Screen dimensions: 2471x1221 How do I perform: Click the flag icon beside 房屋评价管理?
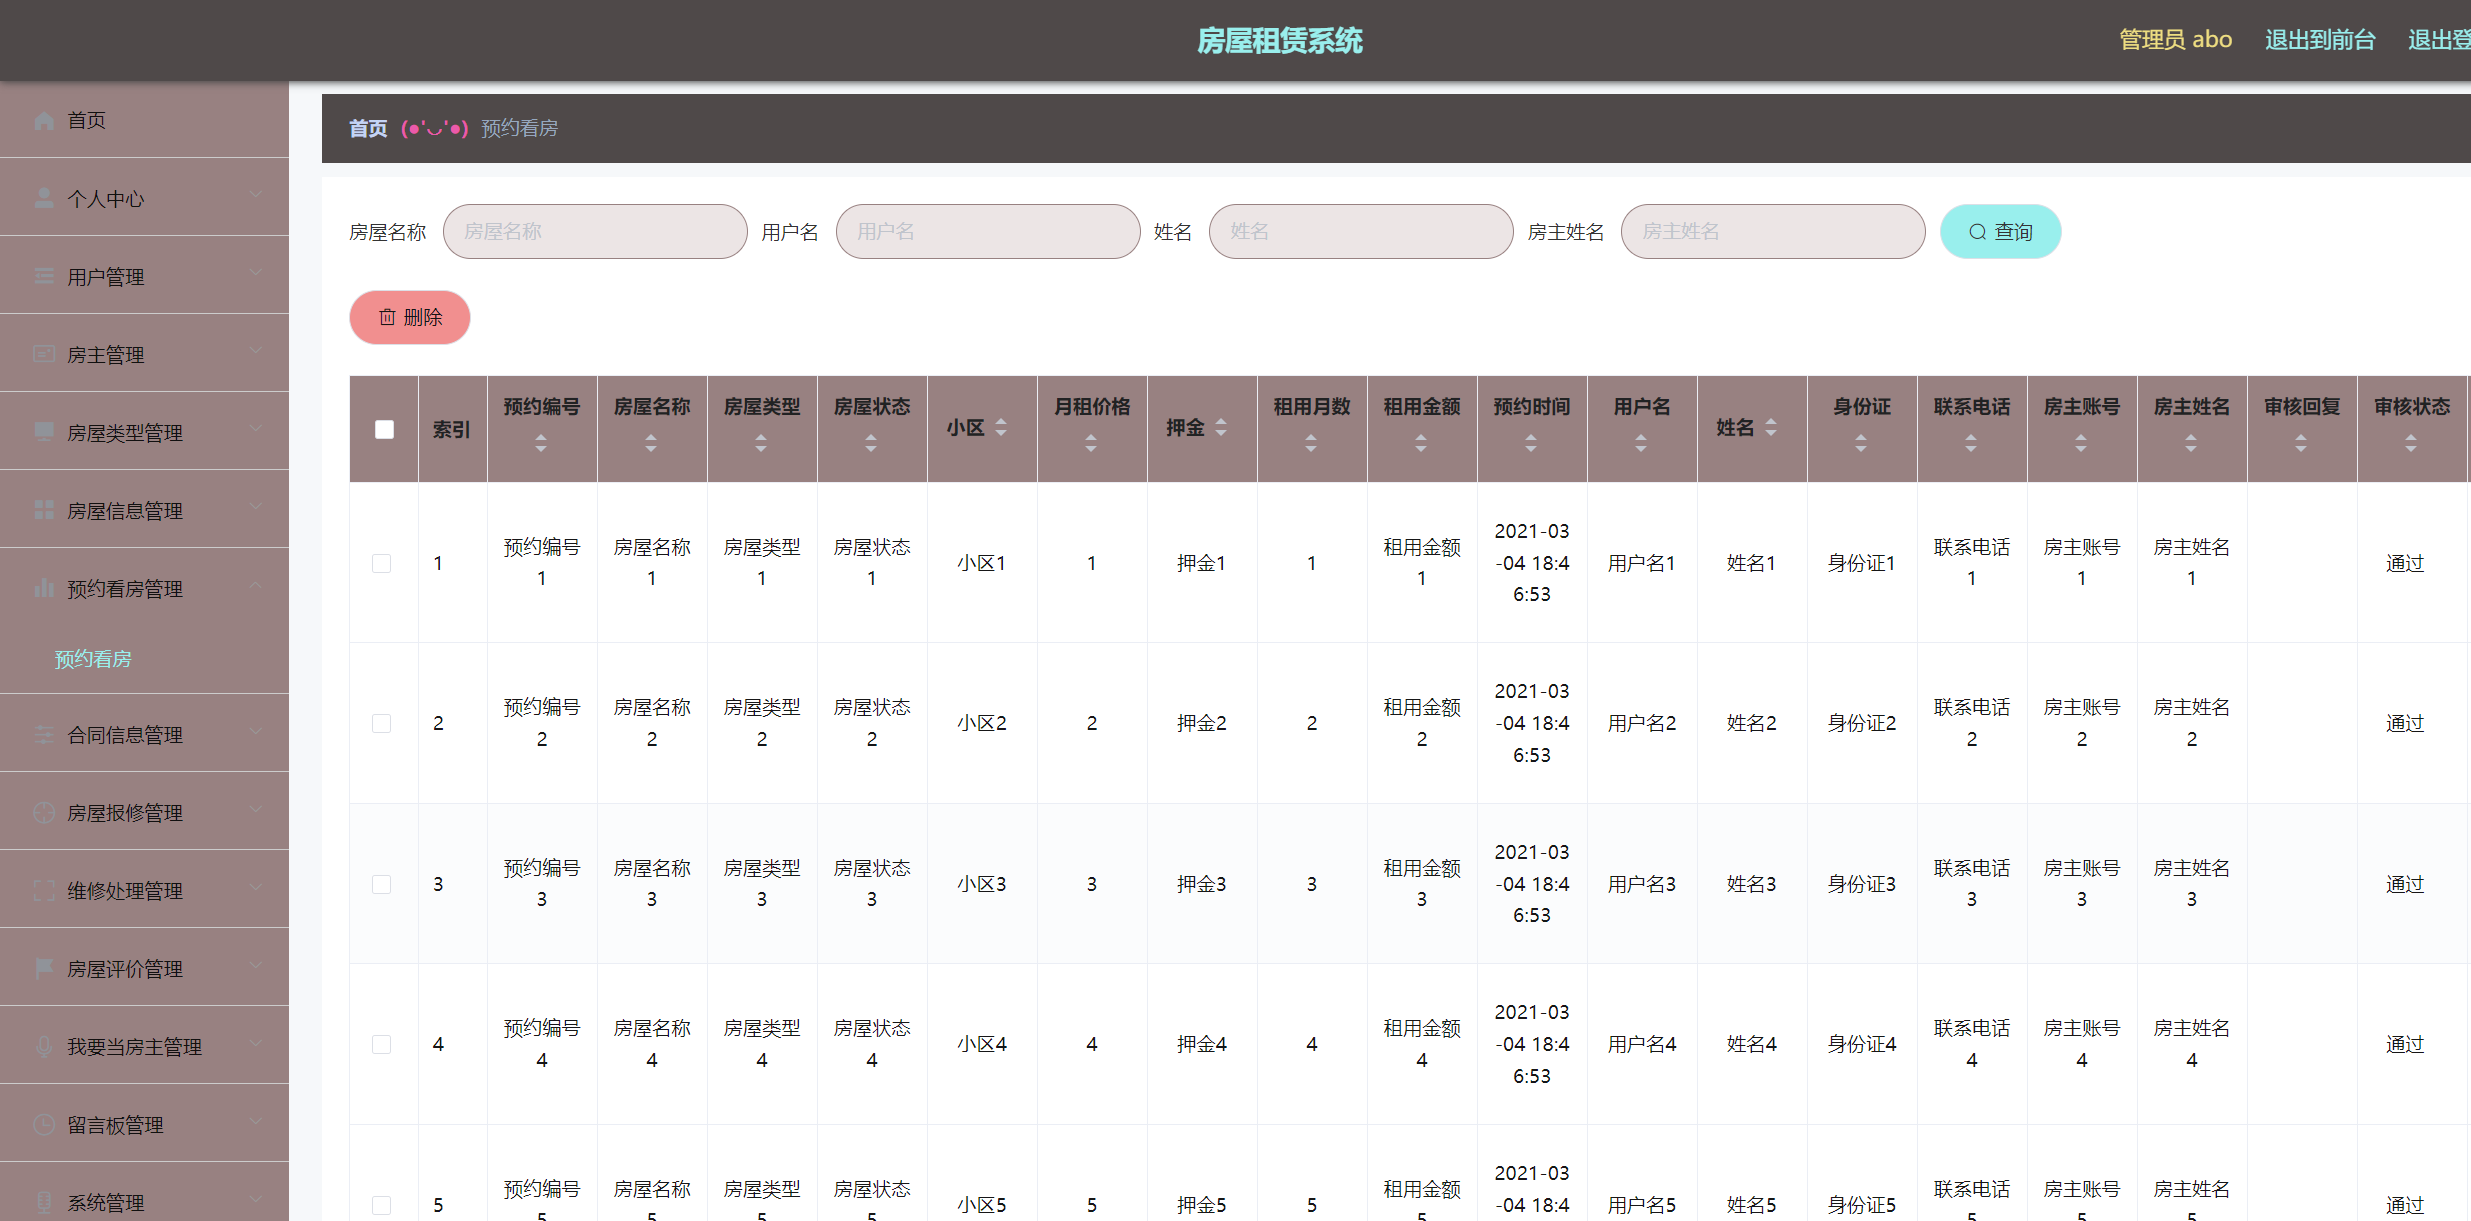click(44, 968)
